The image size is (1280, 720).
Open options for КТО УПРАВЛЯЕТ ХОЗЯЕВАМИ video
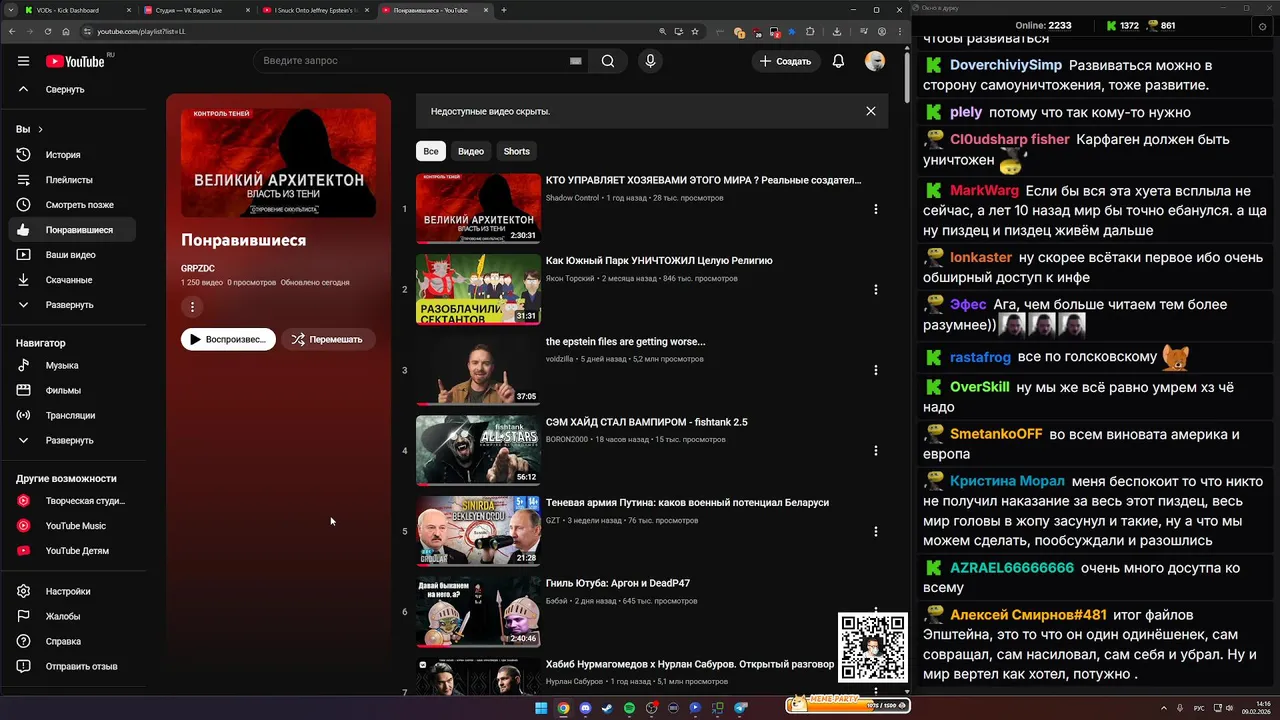point(875,209)
